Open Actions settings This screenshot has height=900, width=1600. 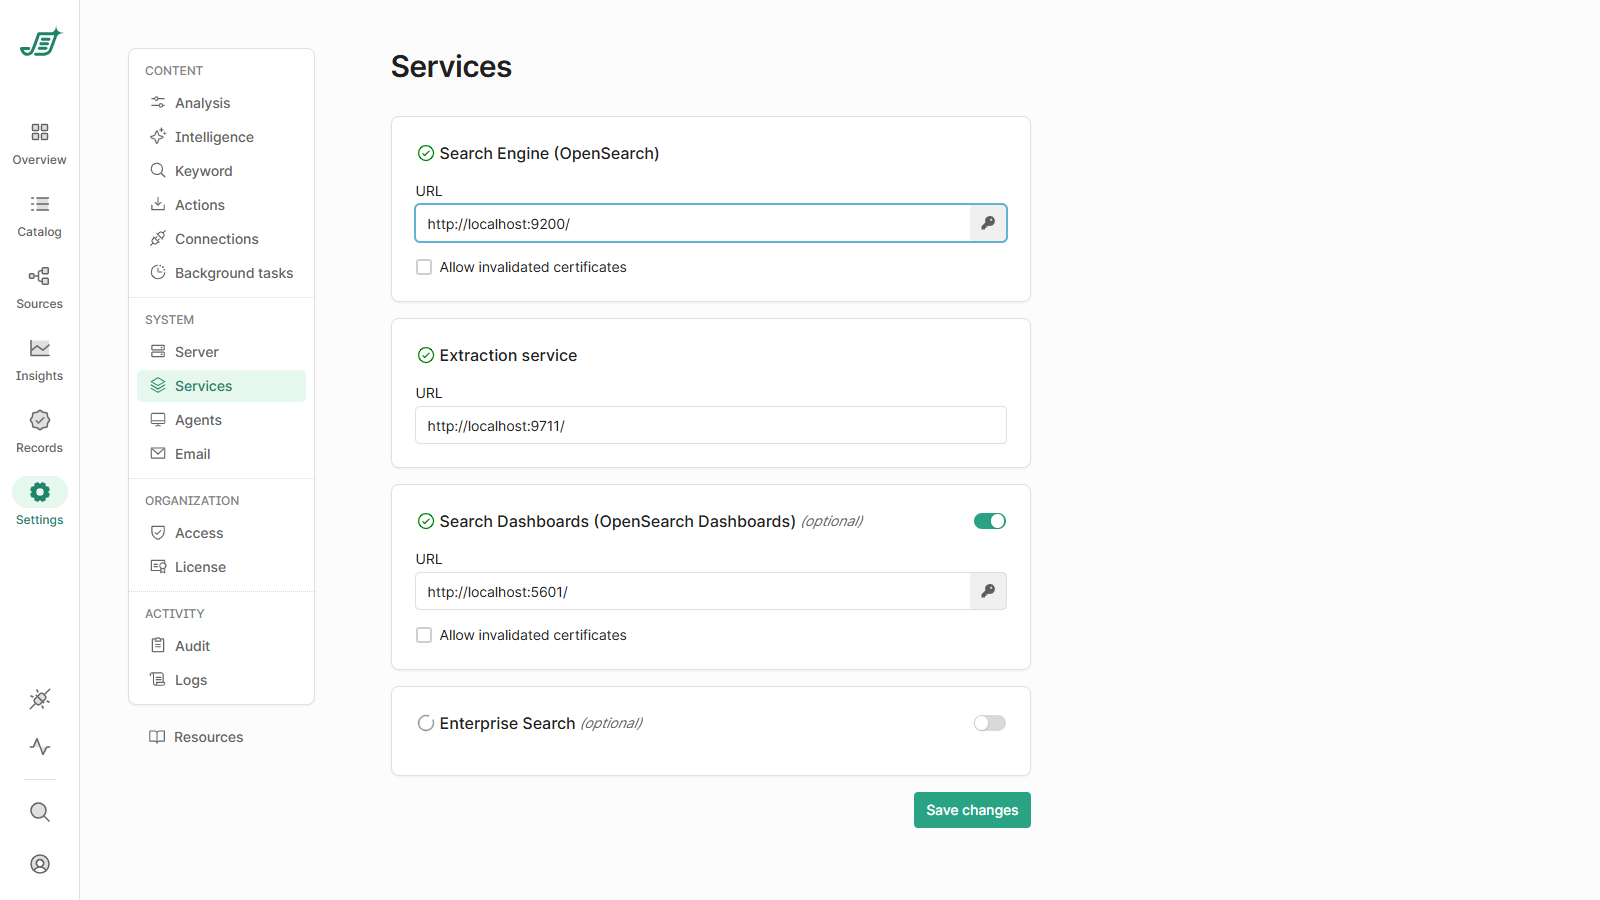(x=221, y=205)
